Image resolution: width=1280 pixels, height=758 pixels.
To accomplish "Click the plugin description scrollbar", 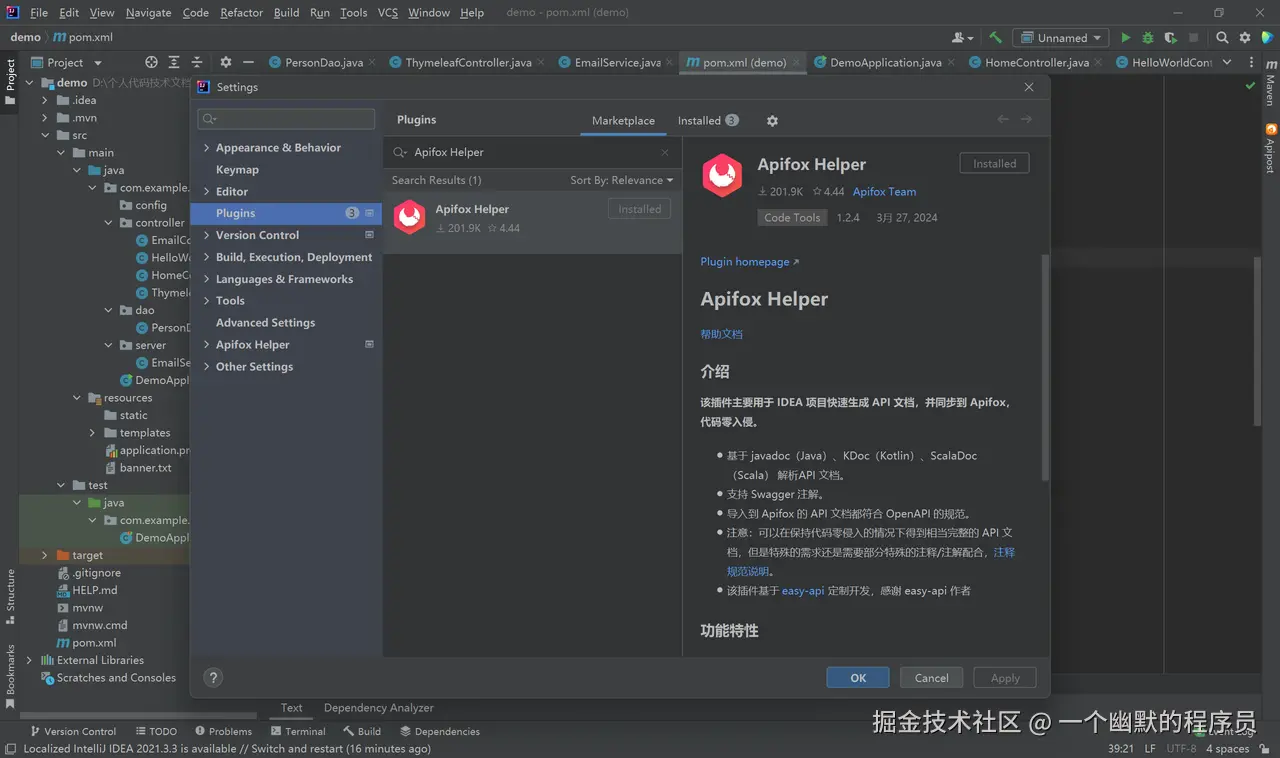I will (1046, 368).
